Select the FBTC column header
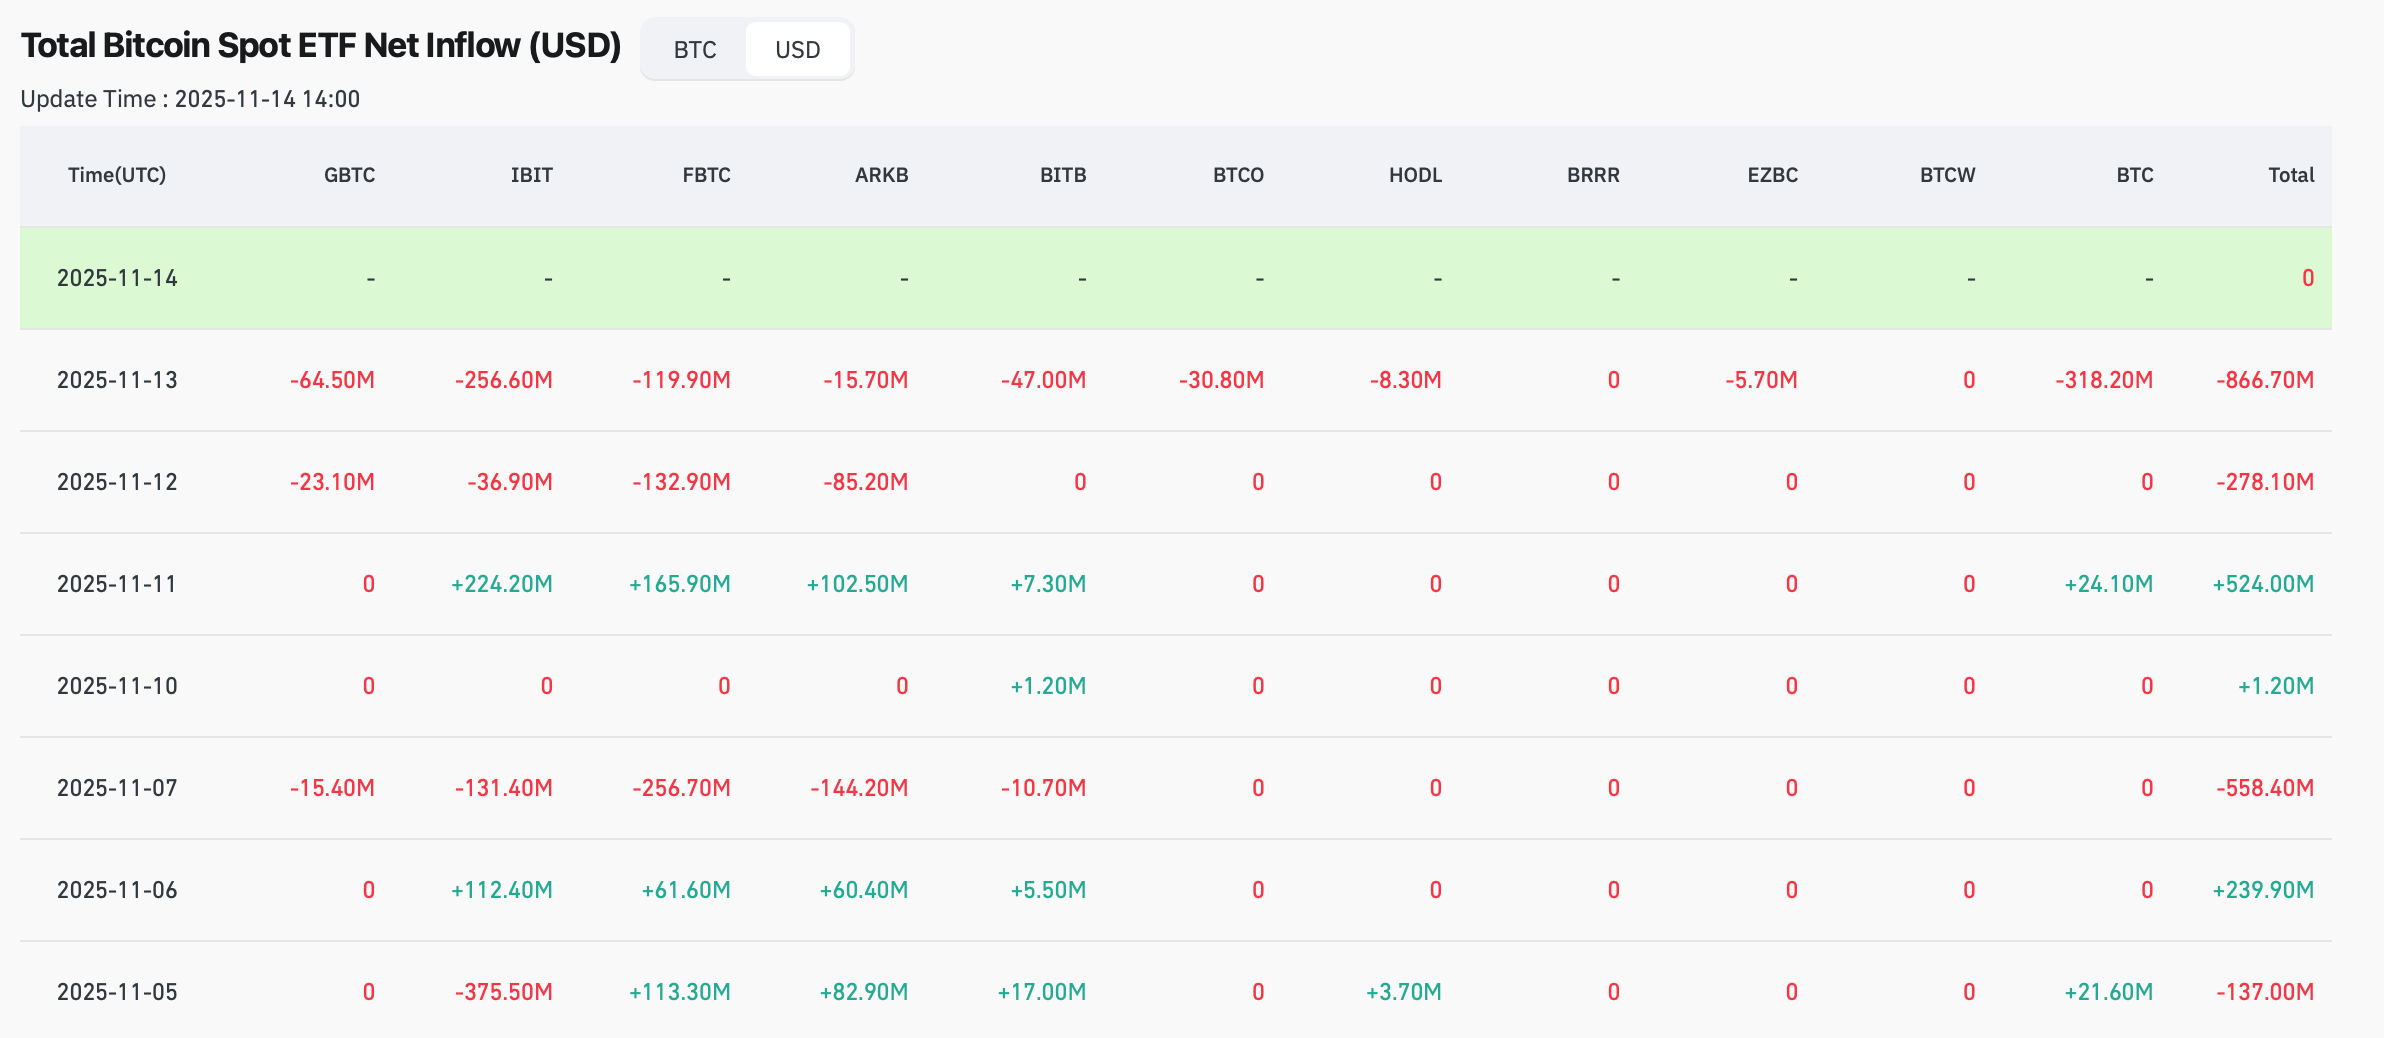This screenshot has width=2384, height=1038. (x=706, y=175)
